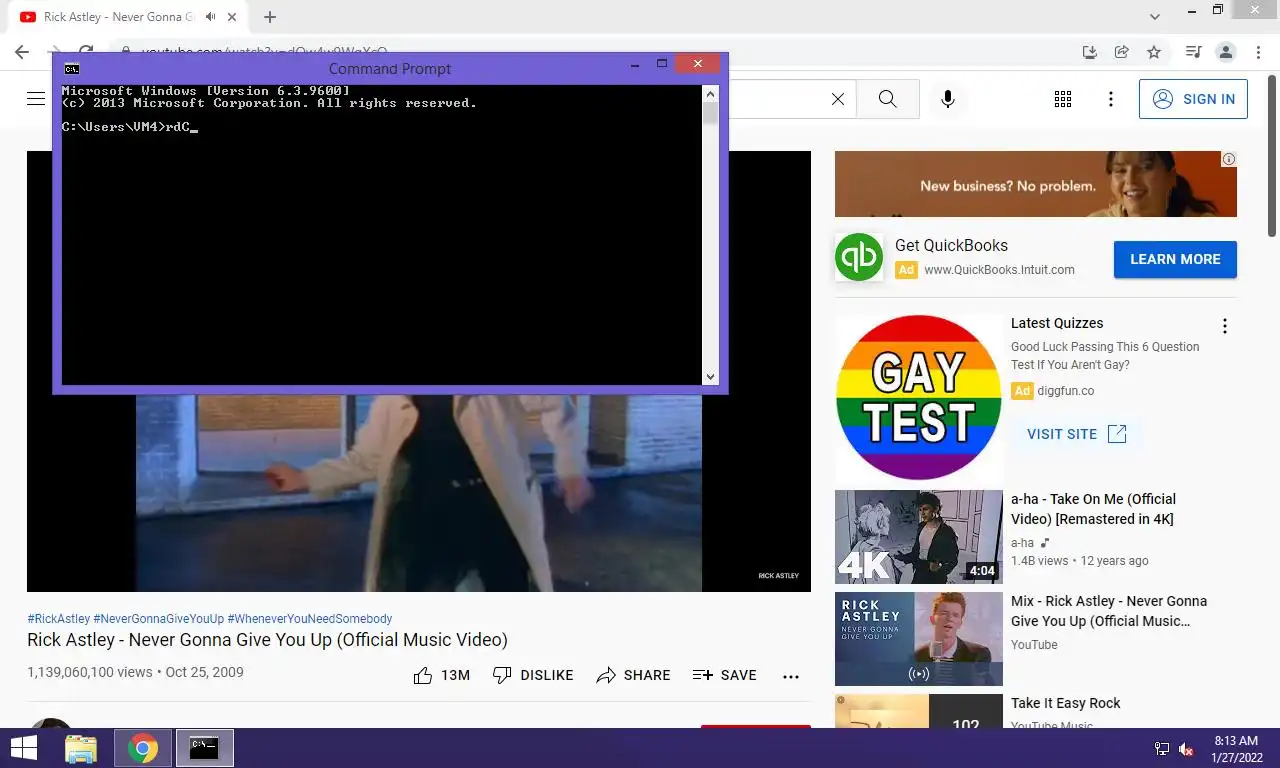
Task: Click the YouTube search magnifier button
Action: tap(887, 99)
